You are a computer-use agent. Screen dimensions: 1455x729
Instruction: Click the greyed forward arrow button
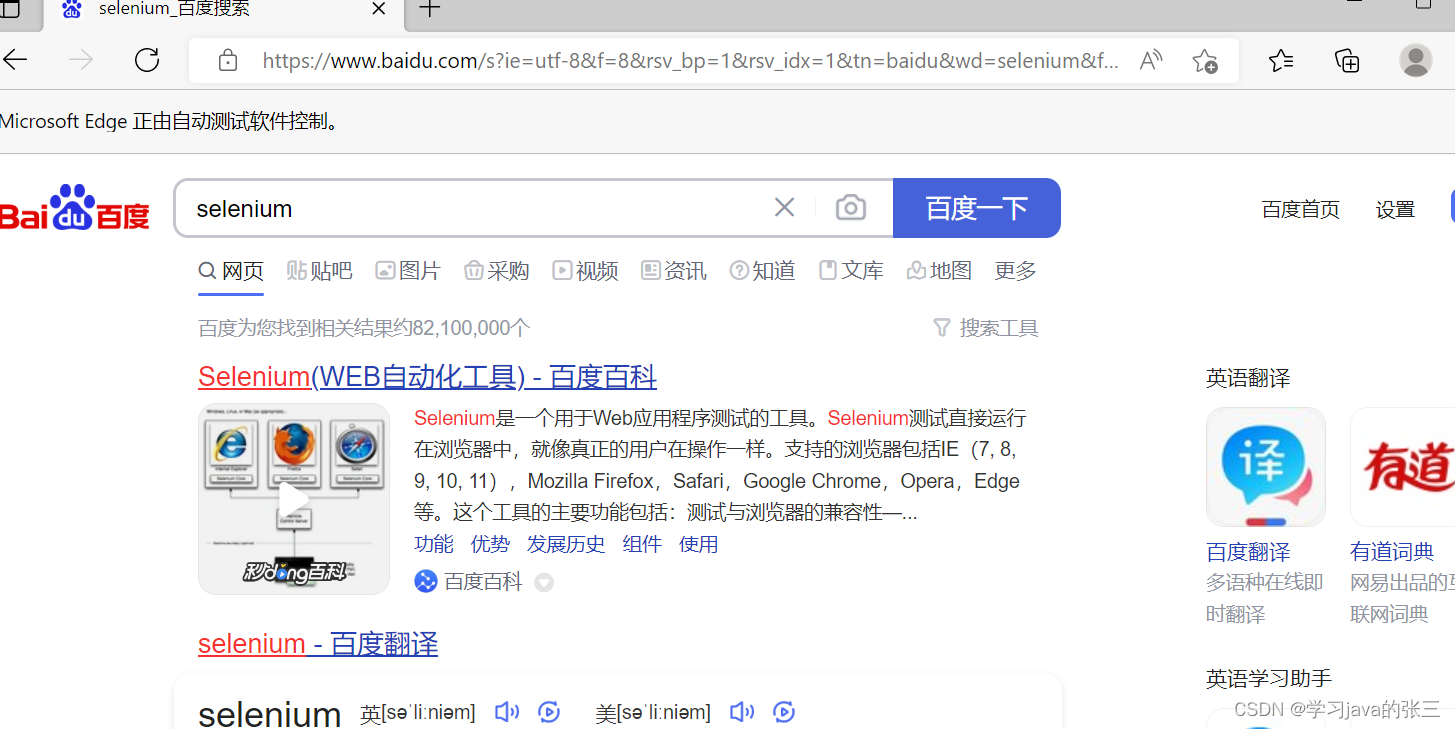[80, 60]
